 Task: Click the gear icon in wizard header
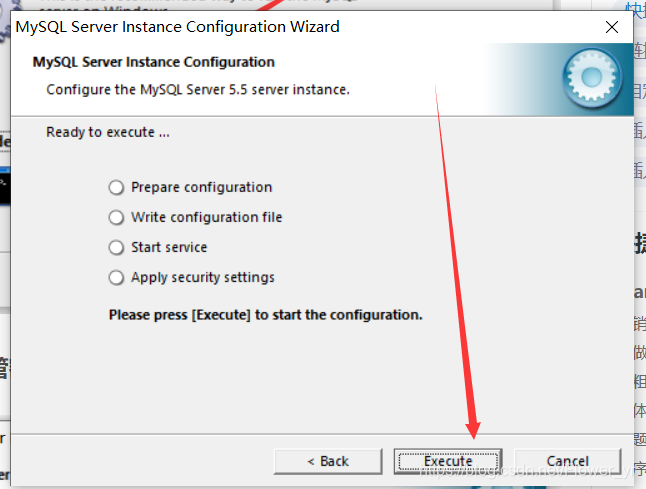click(592, 77)
